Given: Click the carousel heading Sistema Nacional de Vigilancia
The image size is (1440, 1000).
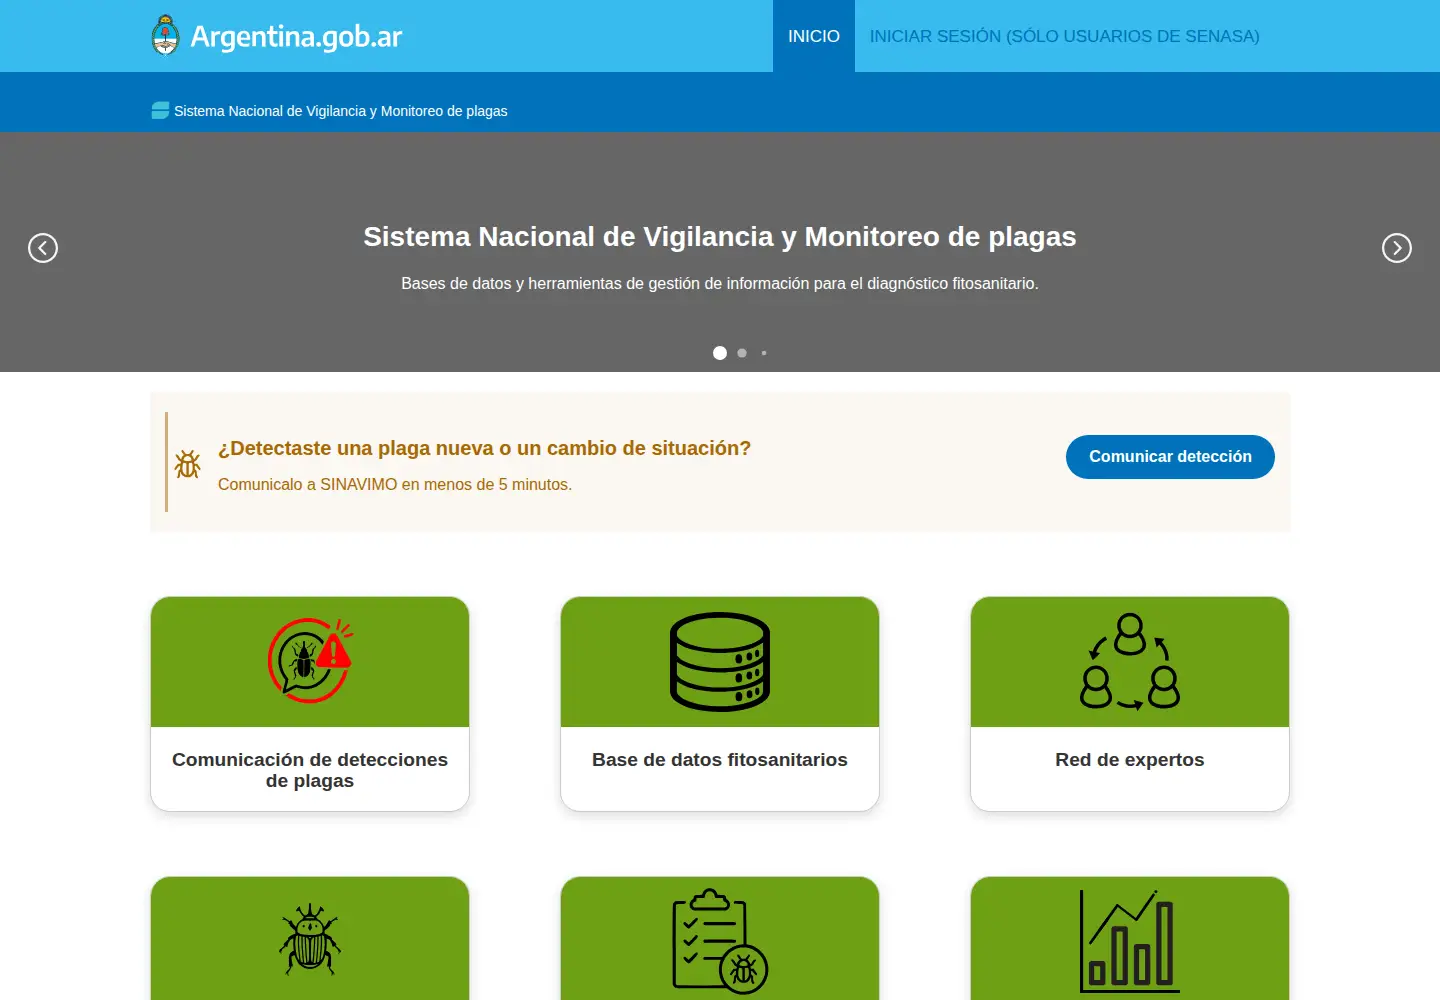Looking at the screenshot, I should (x=720, y=237).
